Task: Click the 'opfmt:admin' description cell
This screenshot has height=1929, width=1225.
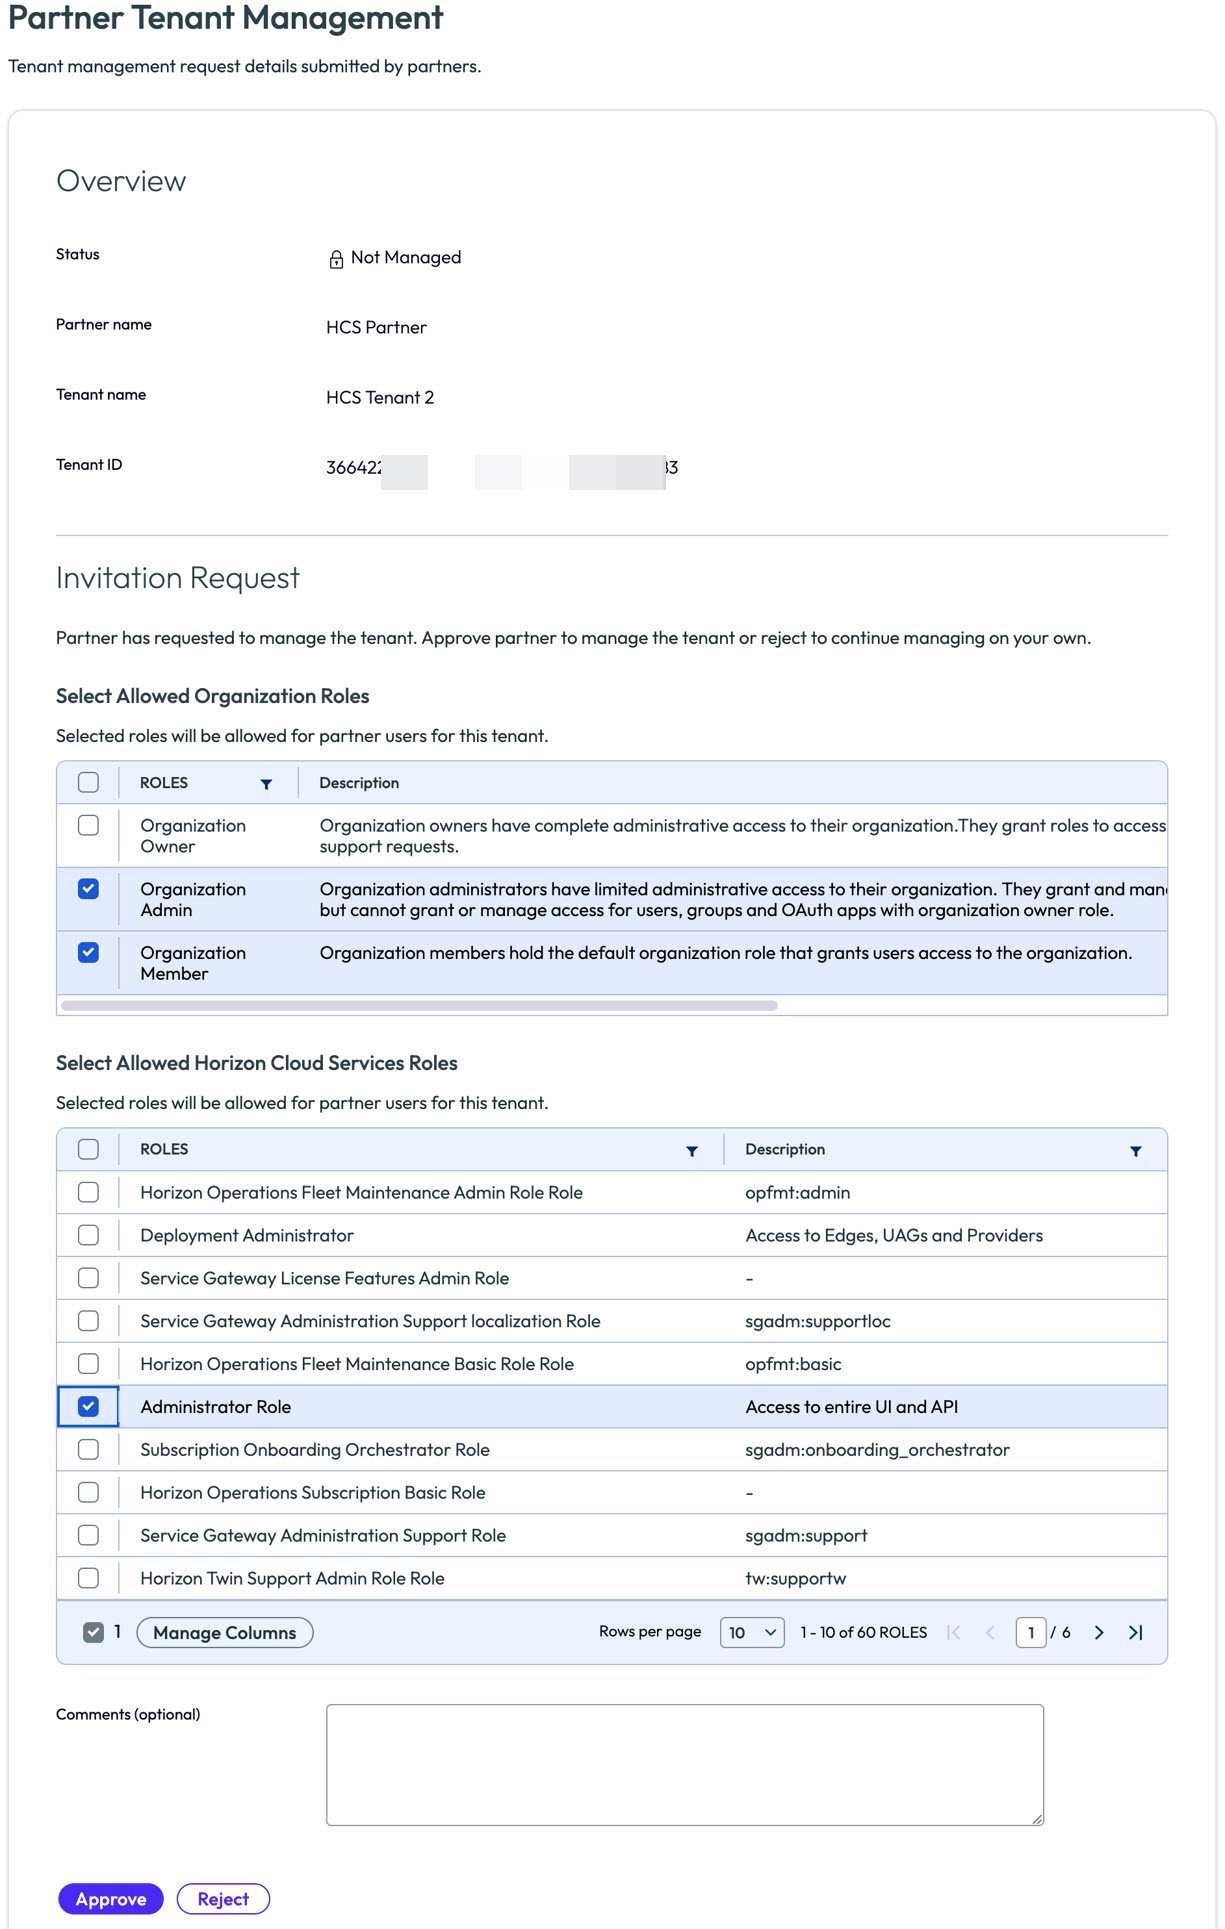Action: coord(798,1193)
